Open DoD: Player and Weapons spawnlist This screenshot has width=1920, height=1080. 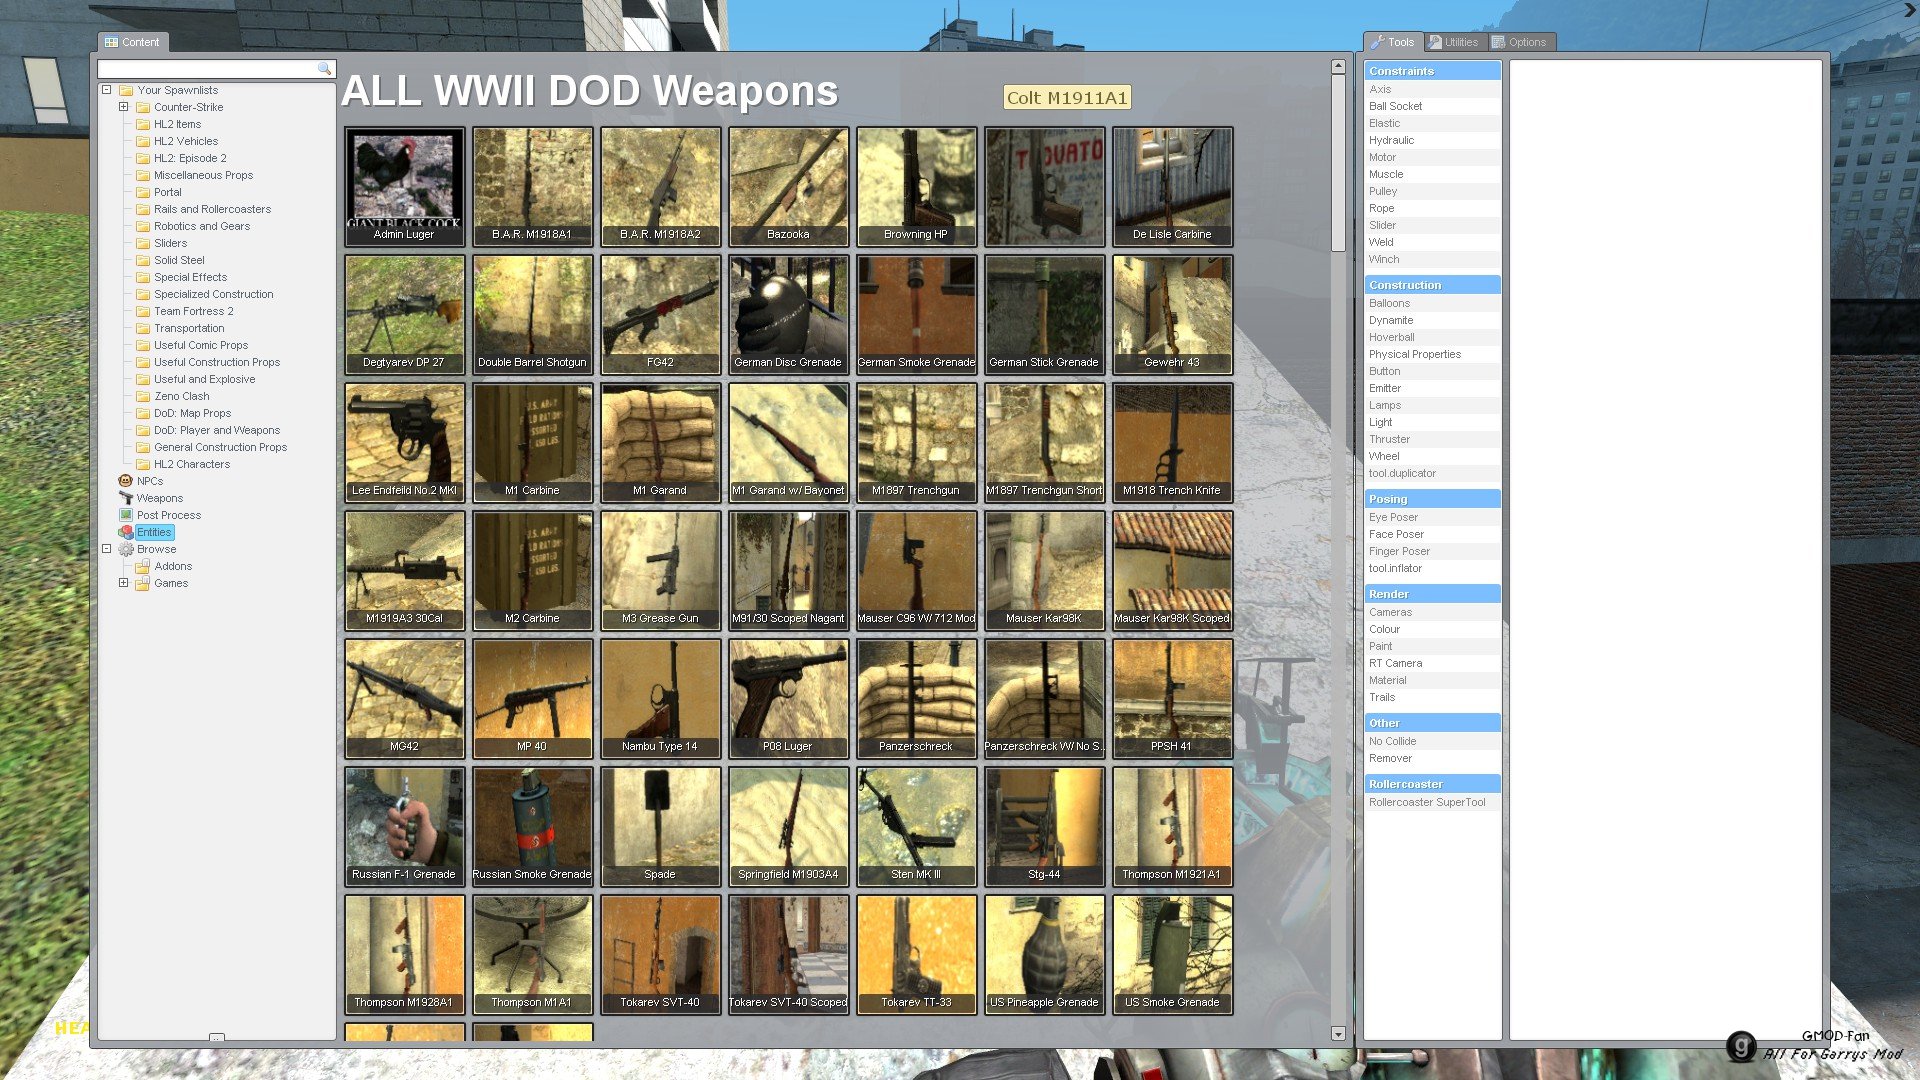[x=217, y=430]
